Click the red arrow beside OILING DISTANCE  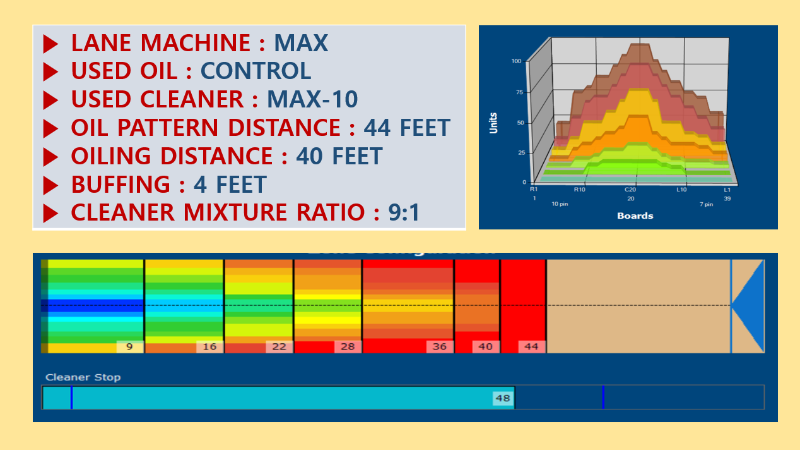(50, 157)
